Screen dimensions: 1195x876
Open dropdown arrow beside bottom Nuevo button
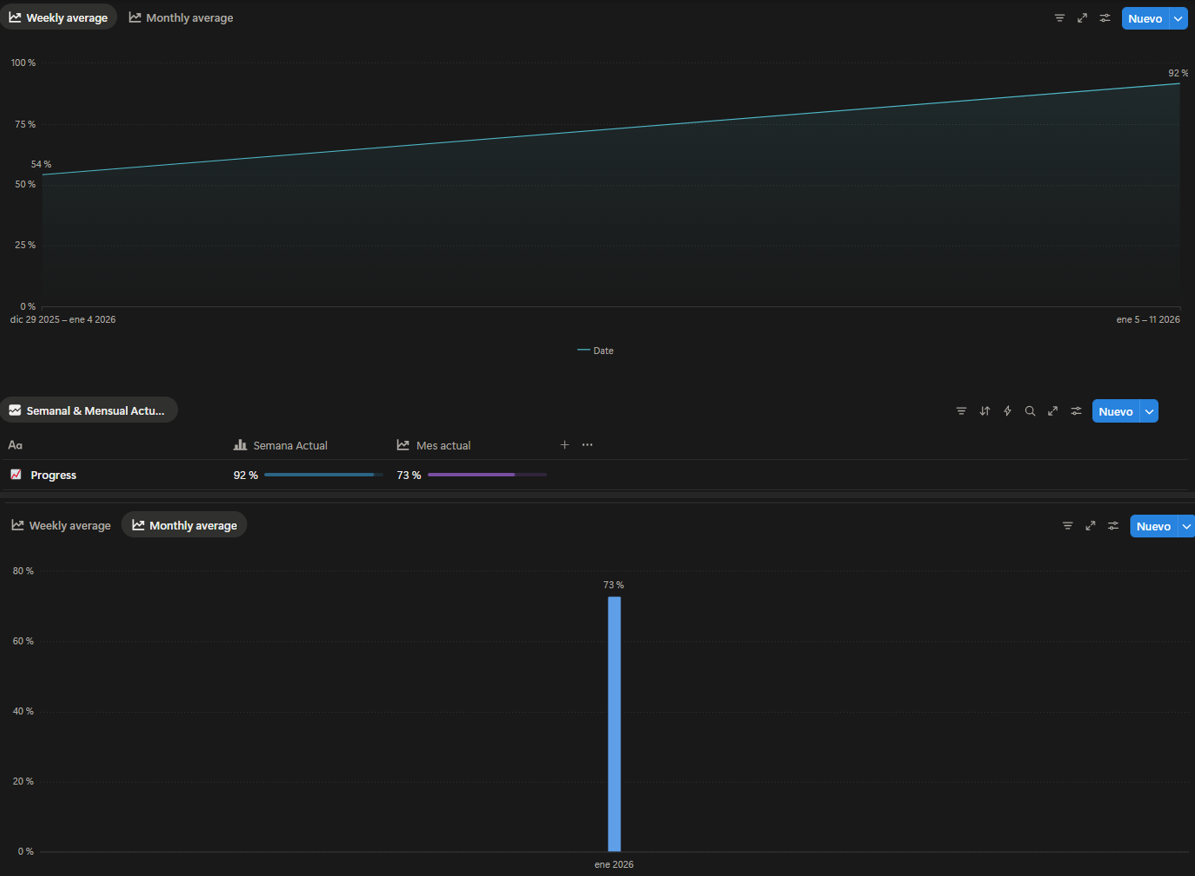click(x=1186, y=526)
